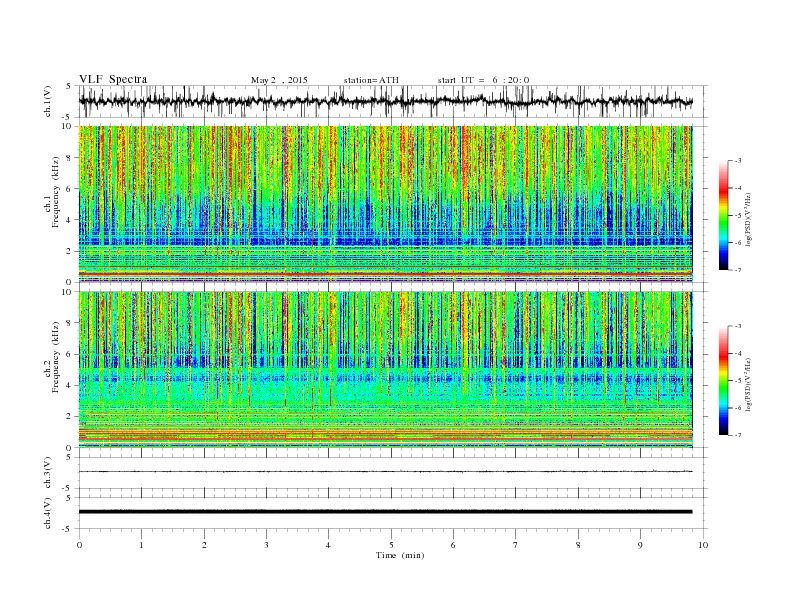Screen dimensions: 792x612
Task: Click the date 'May 2 , 2015'
Action: tap(279, 80)
